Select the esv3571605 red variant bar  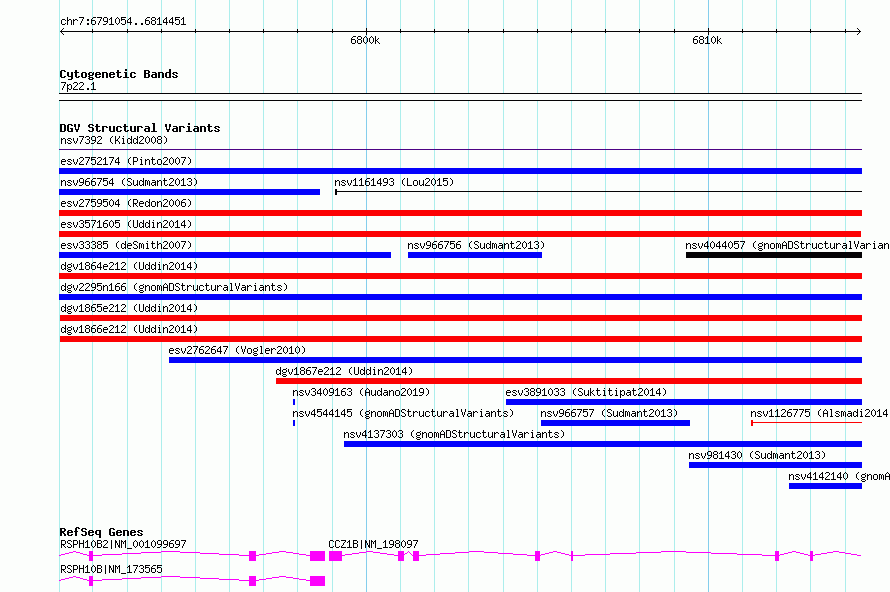pos(460,234)
